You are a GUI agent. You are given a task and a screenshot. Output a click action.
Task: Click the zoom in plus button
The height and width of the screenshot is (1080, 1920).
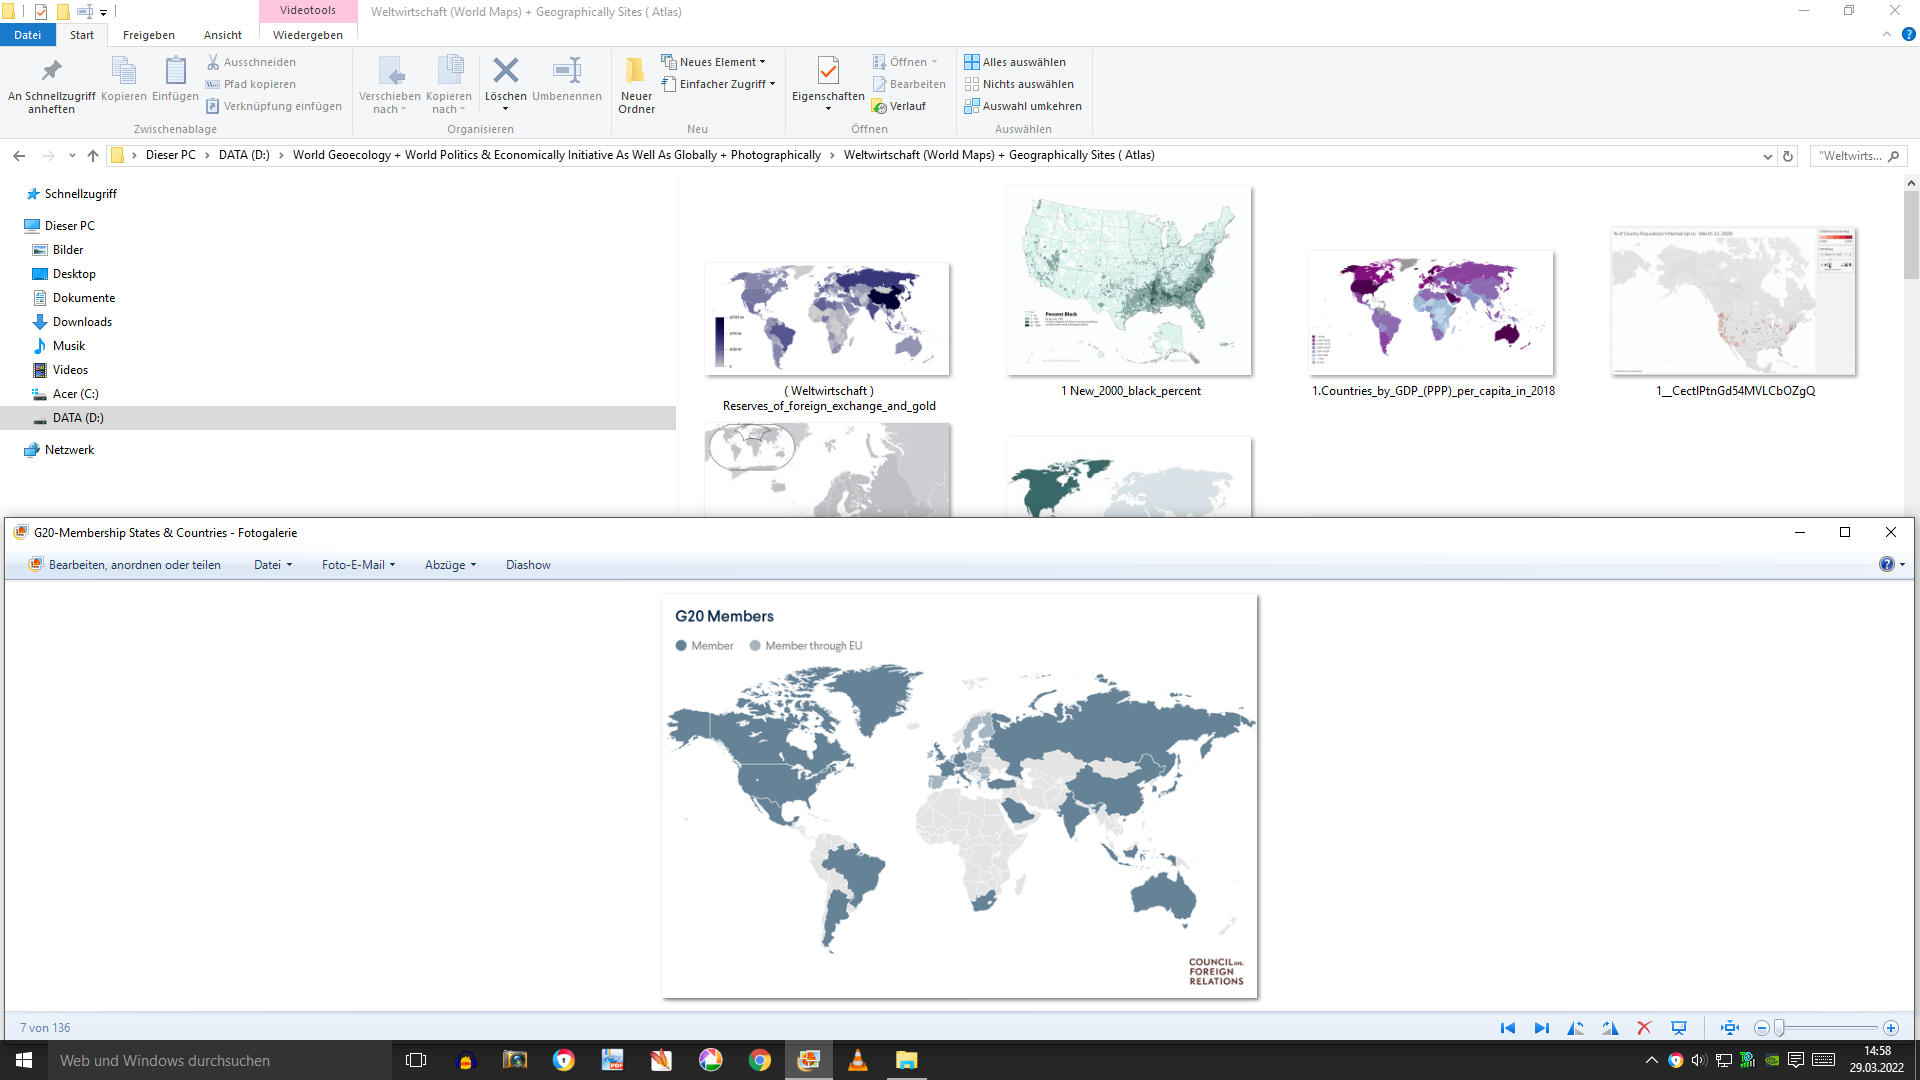coord(1891,1028)
